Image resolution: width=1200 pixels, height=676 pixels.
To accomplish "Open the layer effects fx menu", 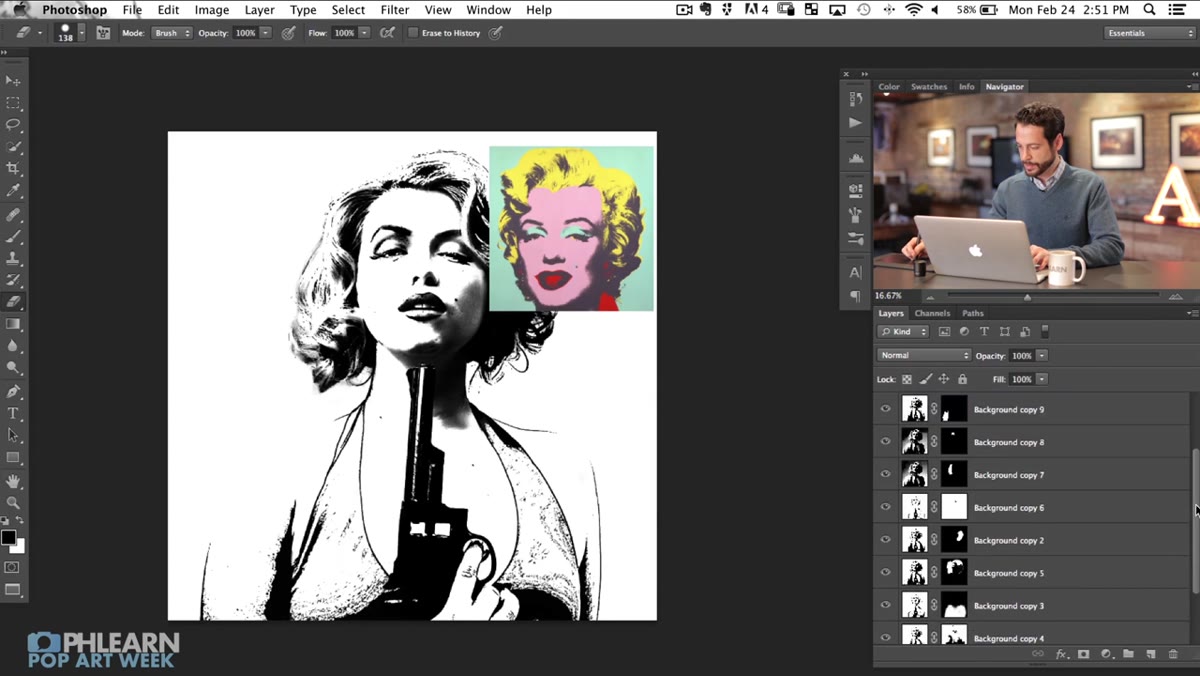I will (x=1061, y=654).
